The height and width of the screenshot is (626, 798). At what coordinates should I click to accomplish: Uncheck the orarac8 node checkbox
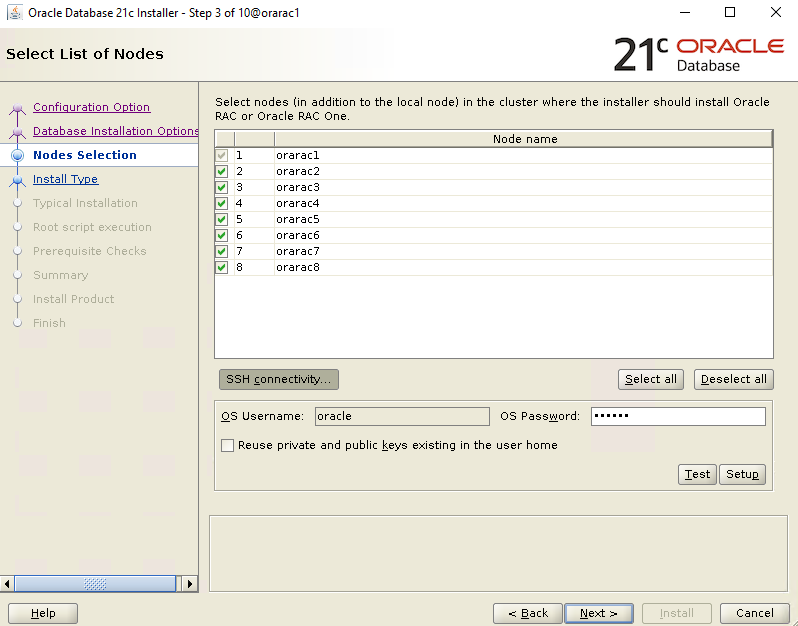tap(221, 267)
